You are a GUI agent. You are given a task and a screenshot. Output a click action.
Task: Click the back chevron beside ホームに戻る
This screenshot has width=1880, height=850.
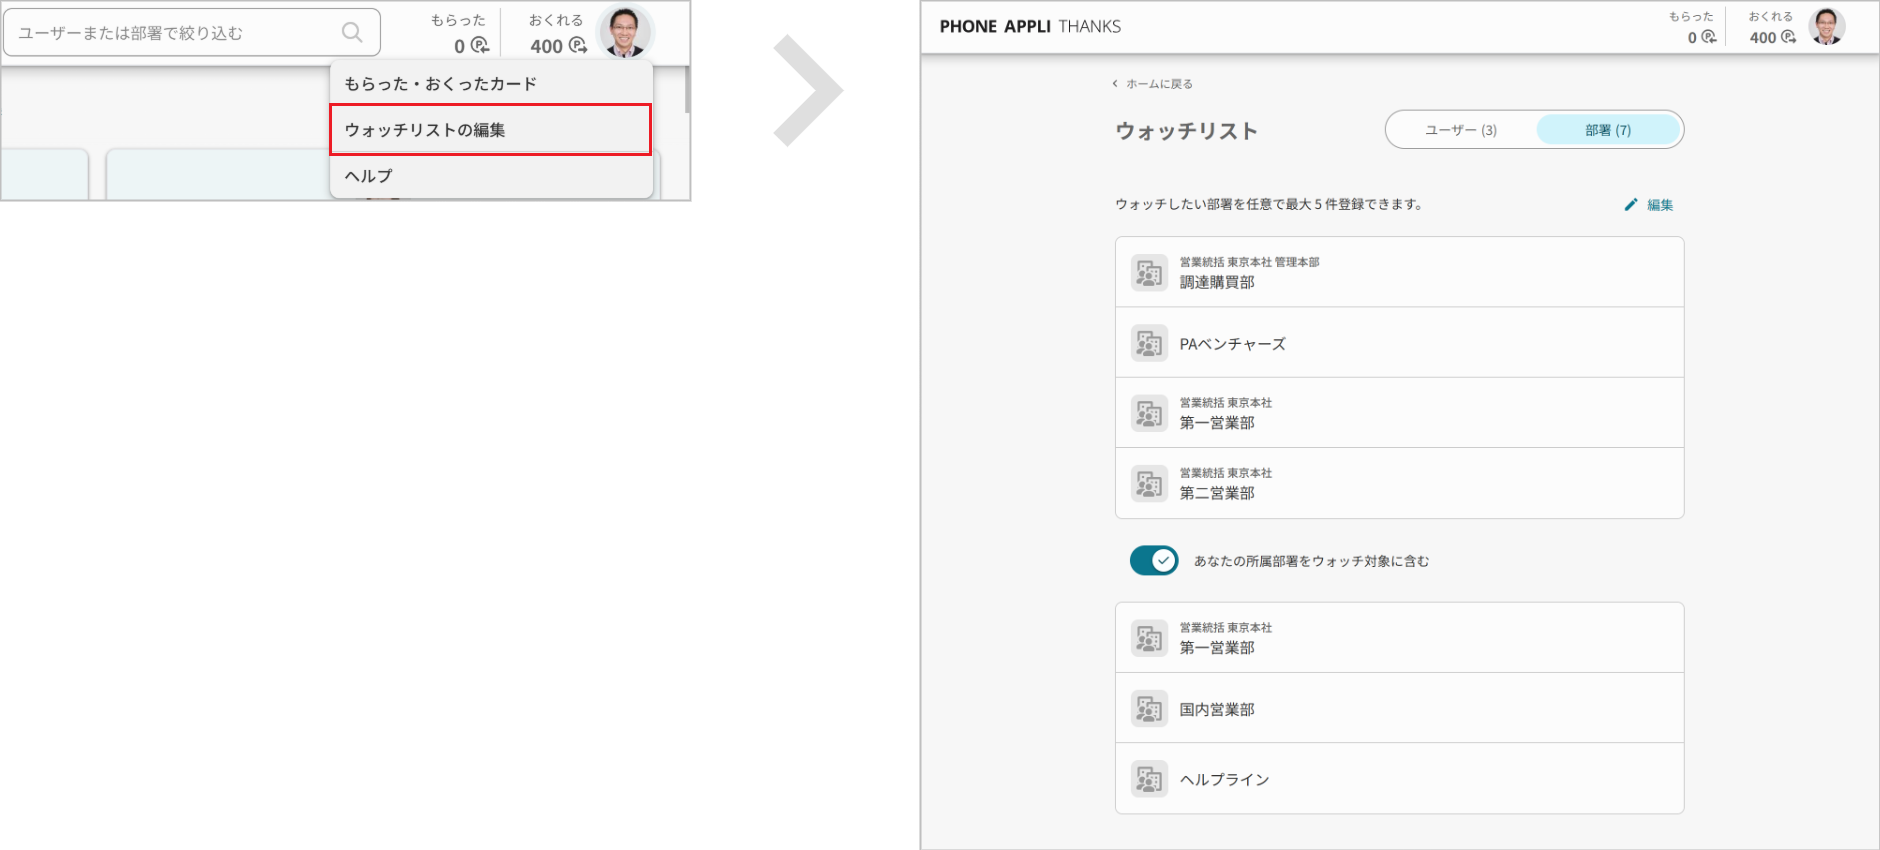(x=1115, y=84)
